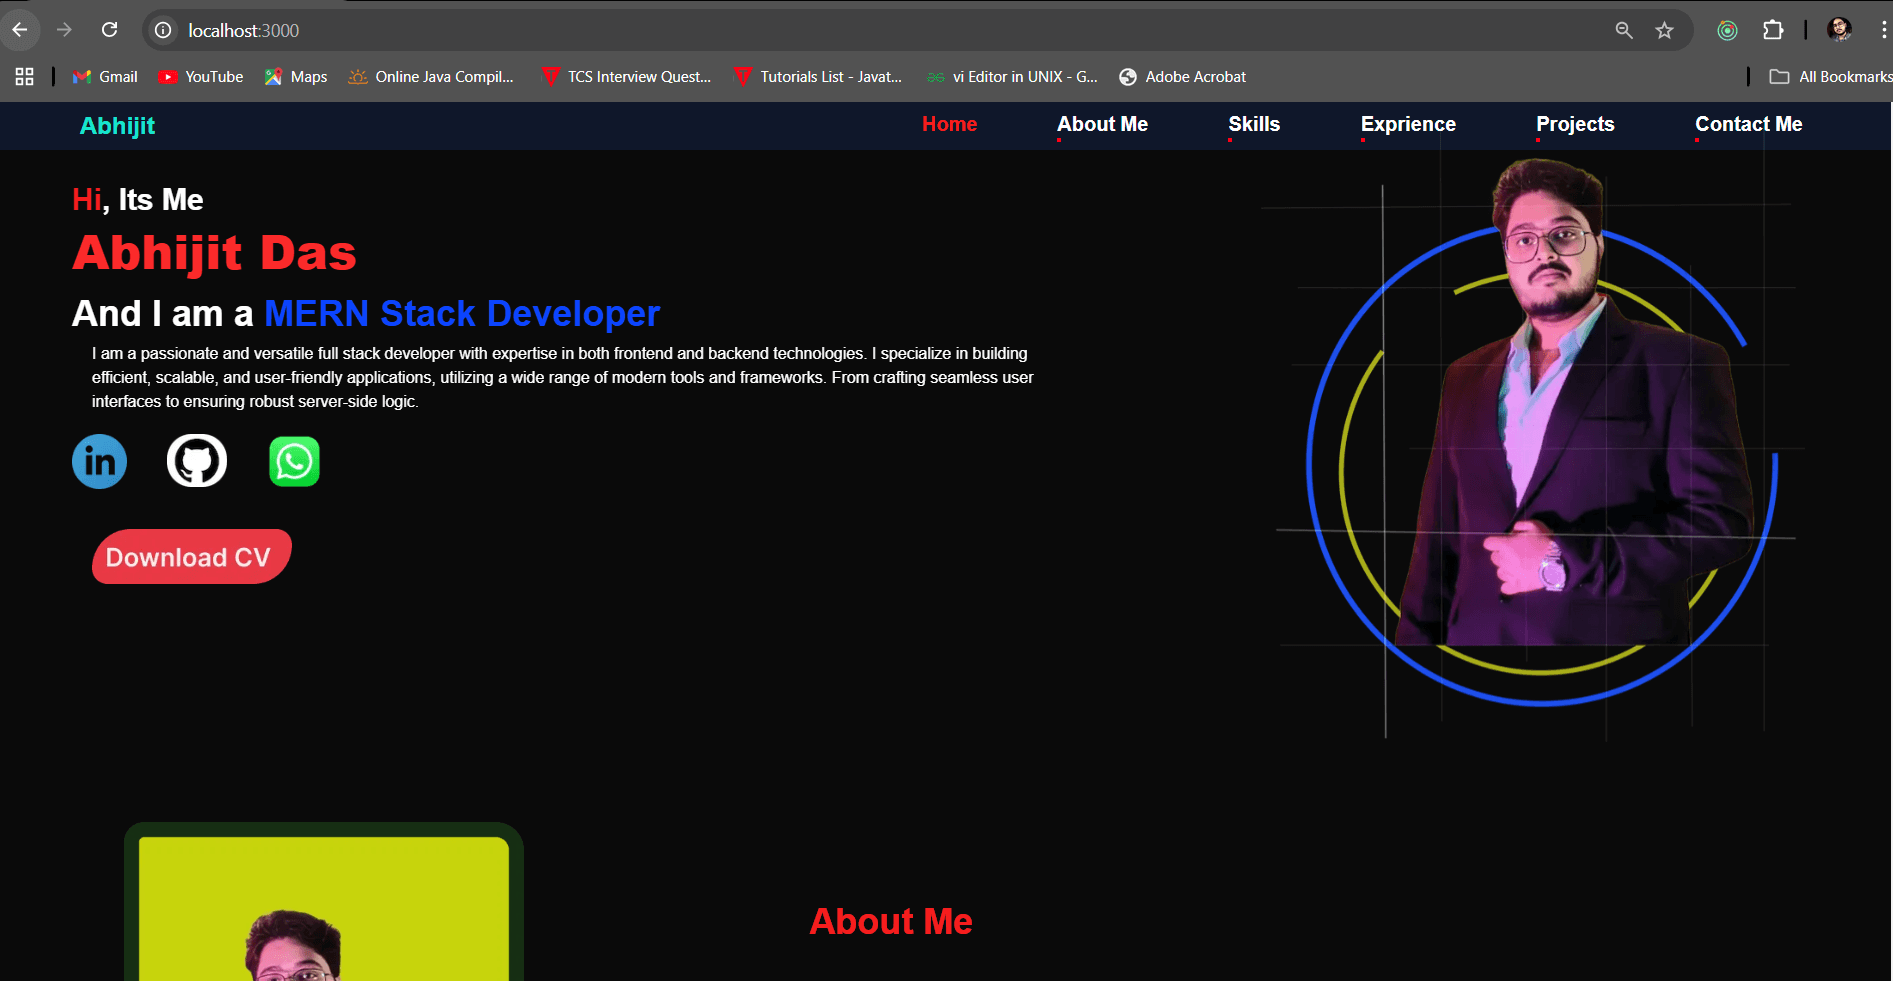
Task: Navigate to Projects in the navbar
Action: coord(1575,124)
